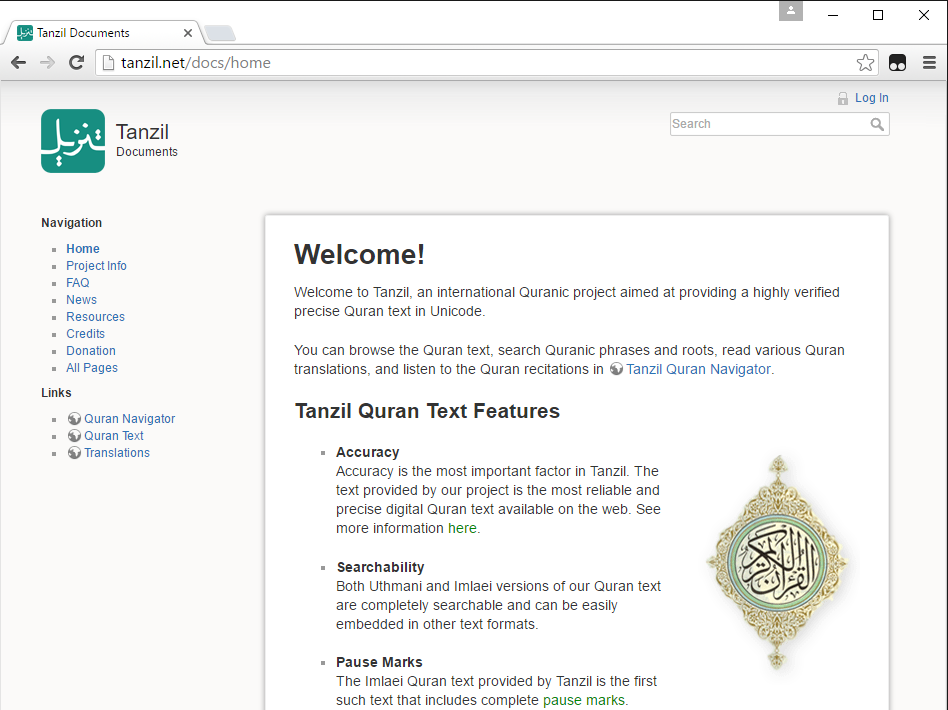Click the globe icon next to Translations
The width and height of the screenshot is (948, 710).
tap(74, 452)
